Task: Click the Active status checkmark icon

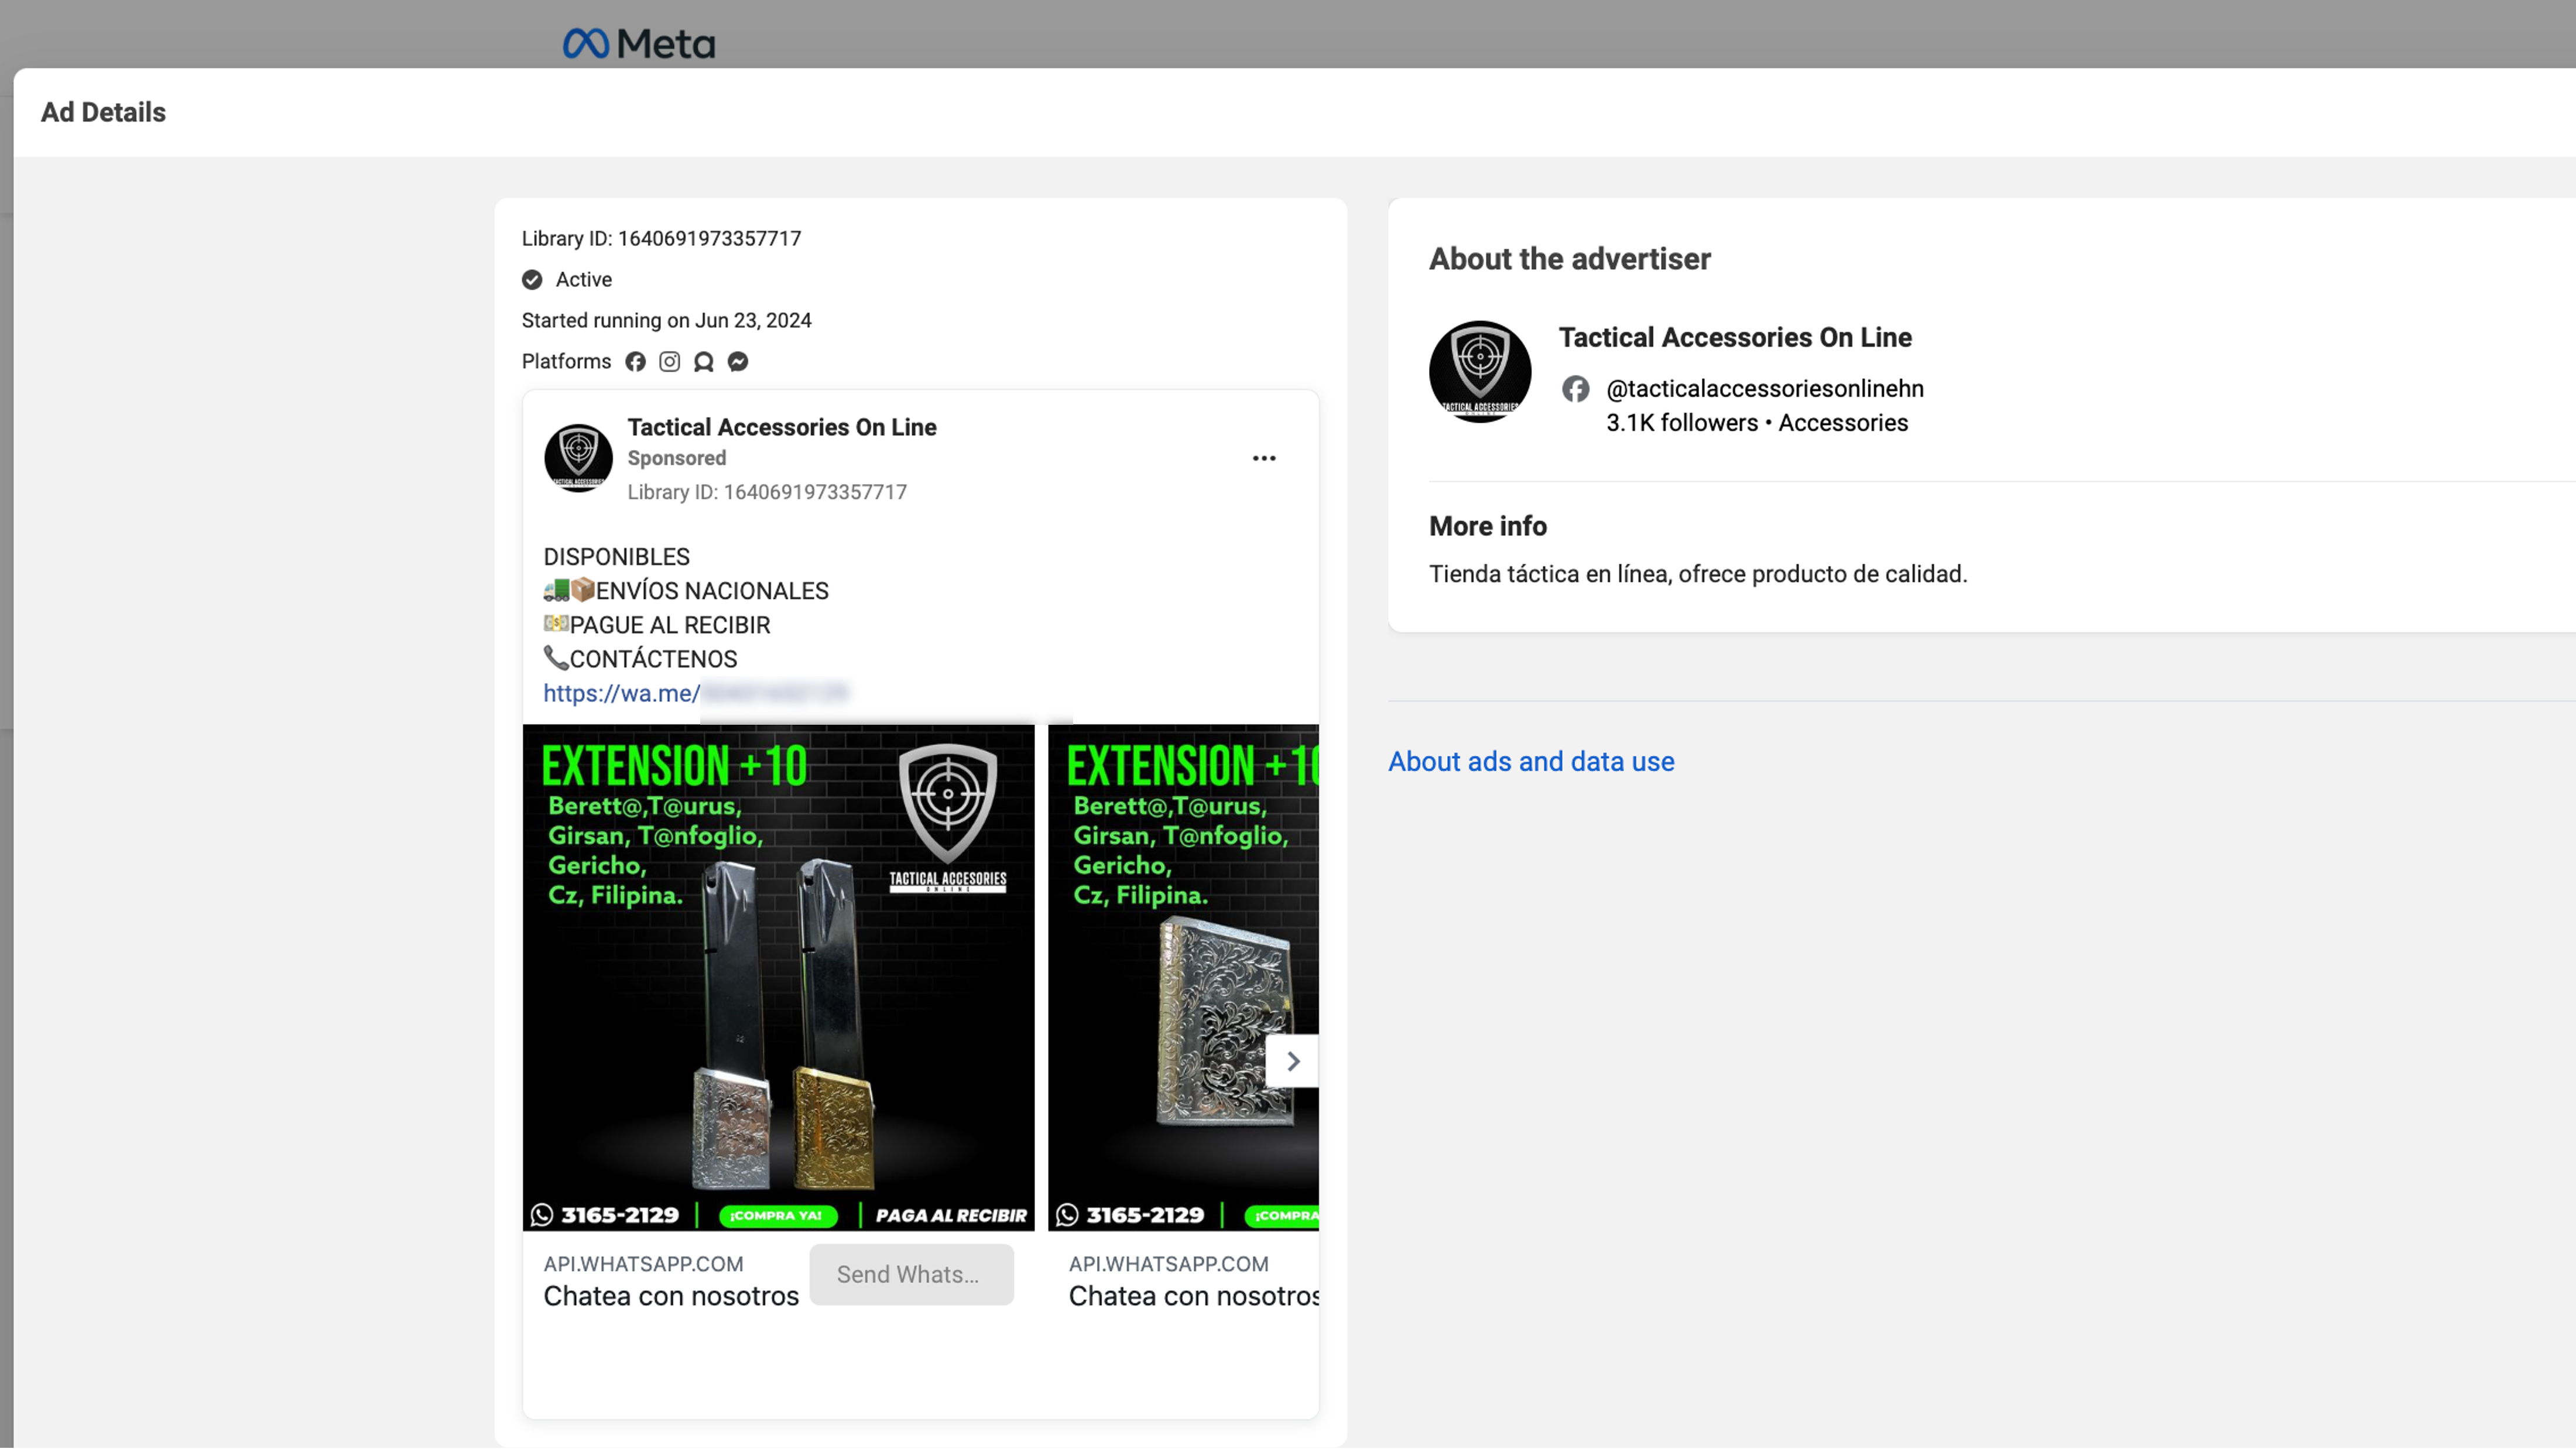Action: click(x=532, y=280)
